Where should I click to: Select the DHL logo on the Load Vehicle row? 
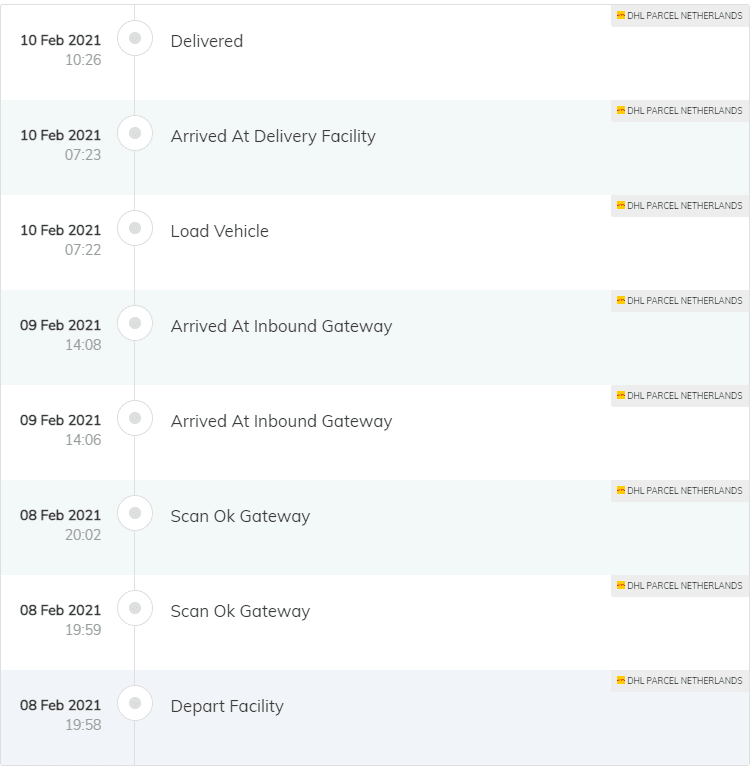(x=621, y=206)
